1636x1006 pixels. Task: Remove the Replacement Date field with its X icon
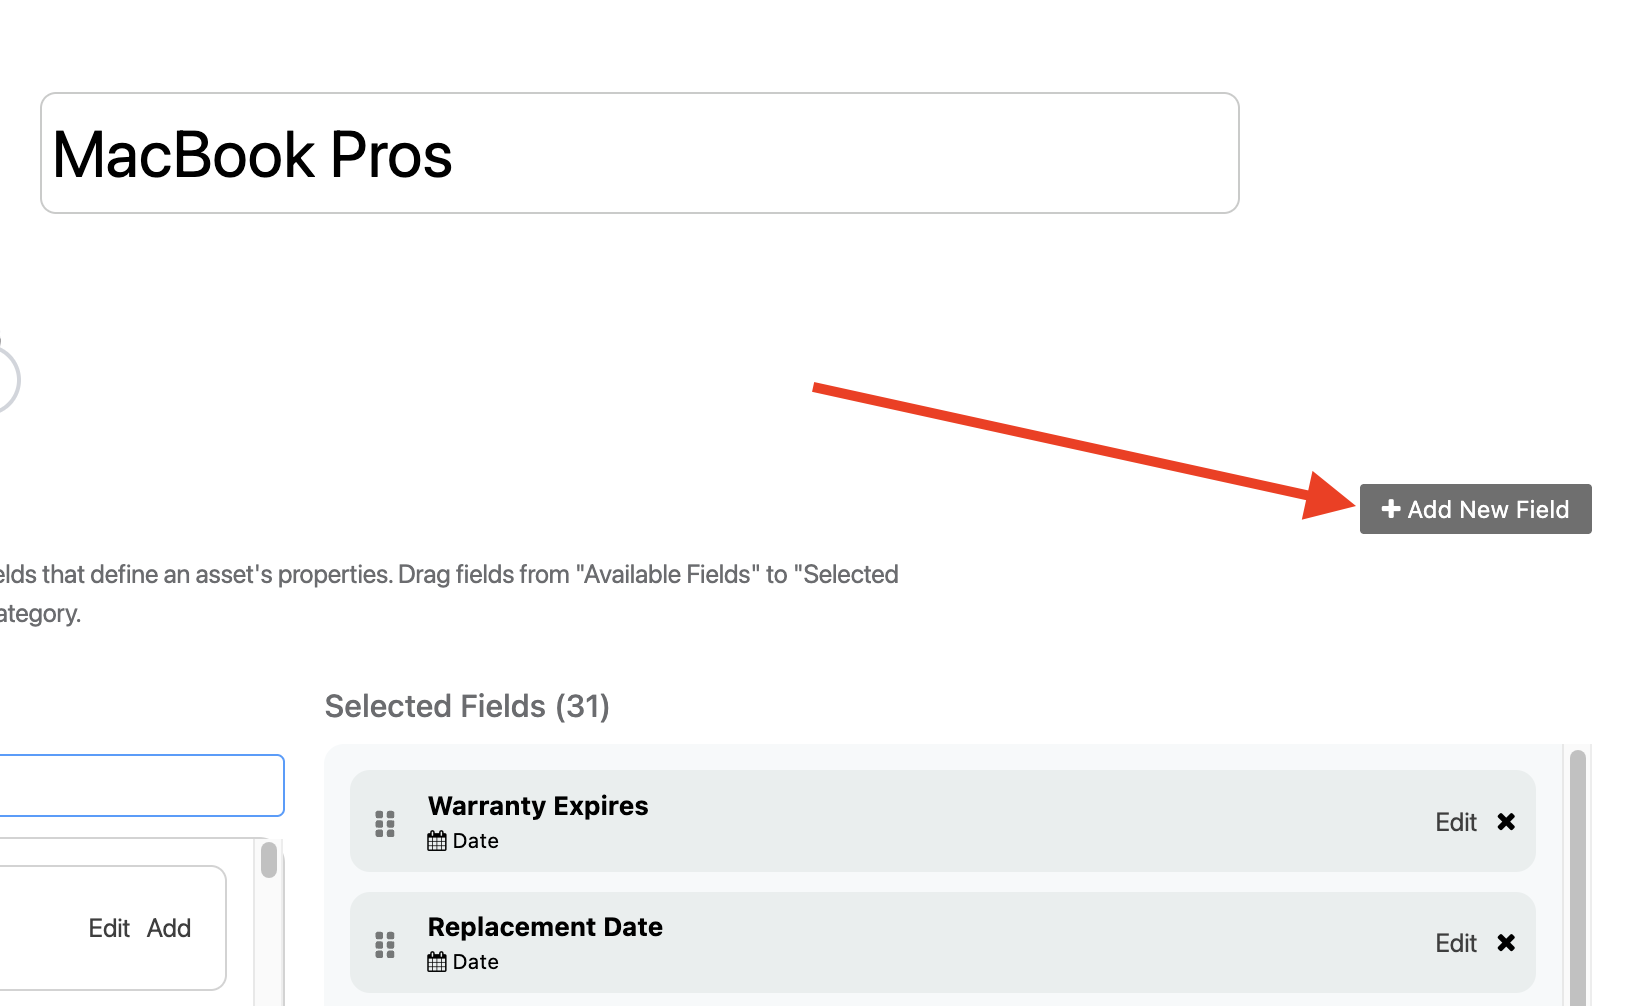coord(1506,942)
